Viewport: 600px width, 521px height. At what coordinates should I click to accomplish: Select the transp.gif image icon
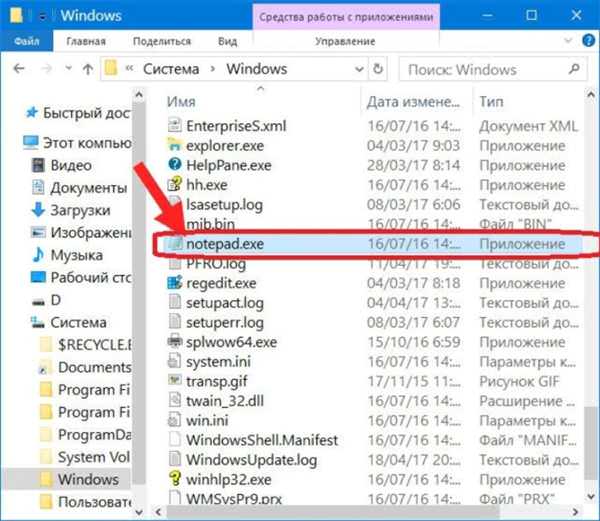pos(175,380)
